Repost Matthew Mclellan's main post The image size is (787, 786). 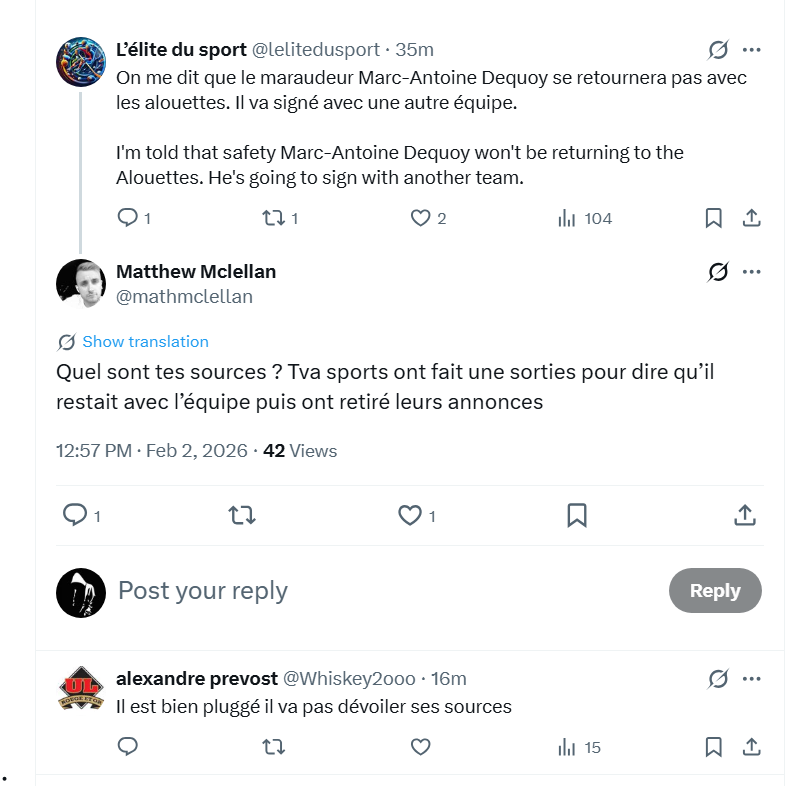241,515
